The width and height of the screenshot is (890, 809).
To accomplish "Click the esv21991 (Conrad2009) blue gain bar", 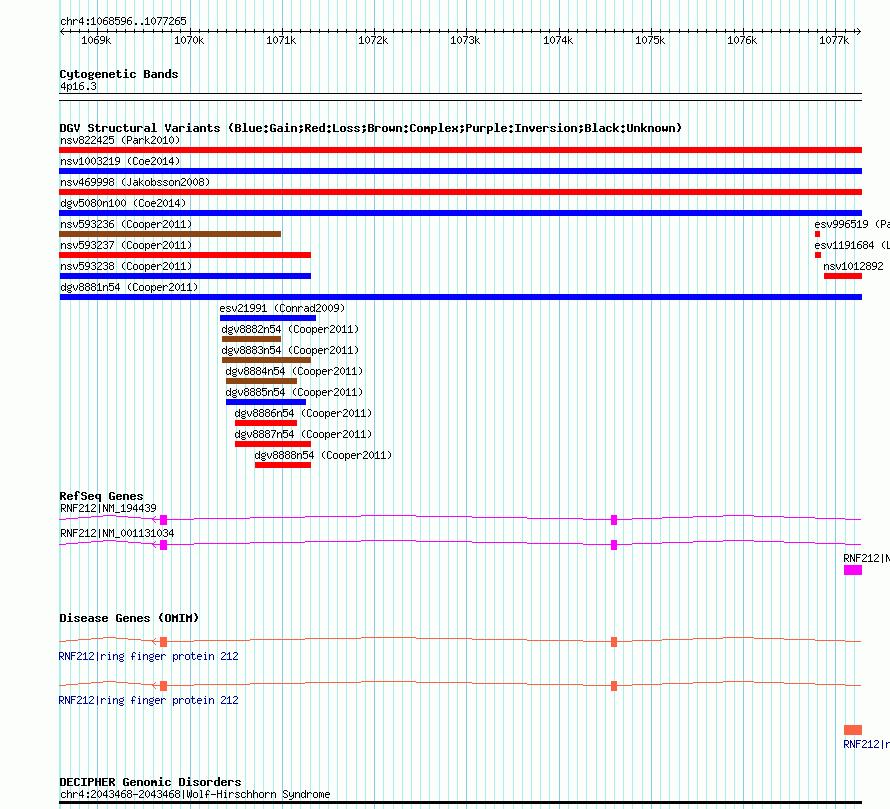I will click(268, 318).
